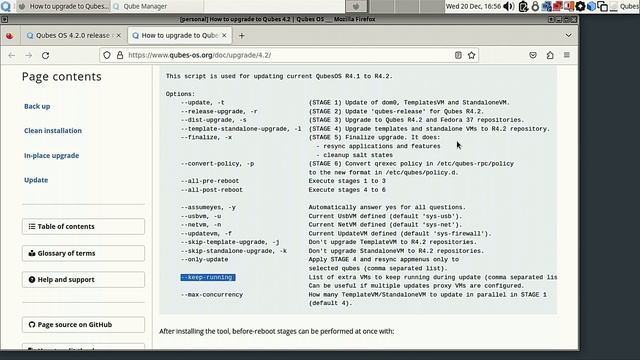
Task: Click the tracking protection shield icon
Action: click(107, 55)
